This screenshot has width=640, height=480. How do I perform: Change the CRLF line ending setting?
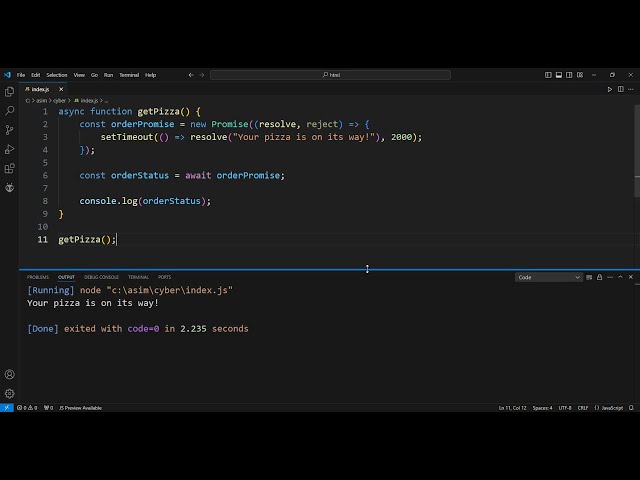pos(583,408)
